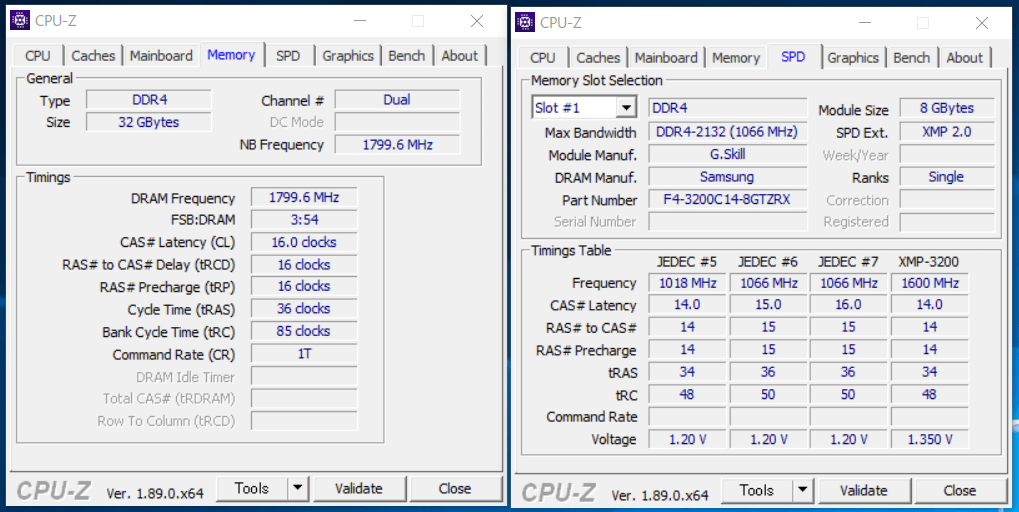Click Max Bandwidth DDR4-2132 (1066 MHz)

coord(728,132)
